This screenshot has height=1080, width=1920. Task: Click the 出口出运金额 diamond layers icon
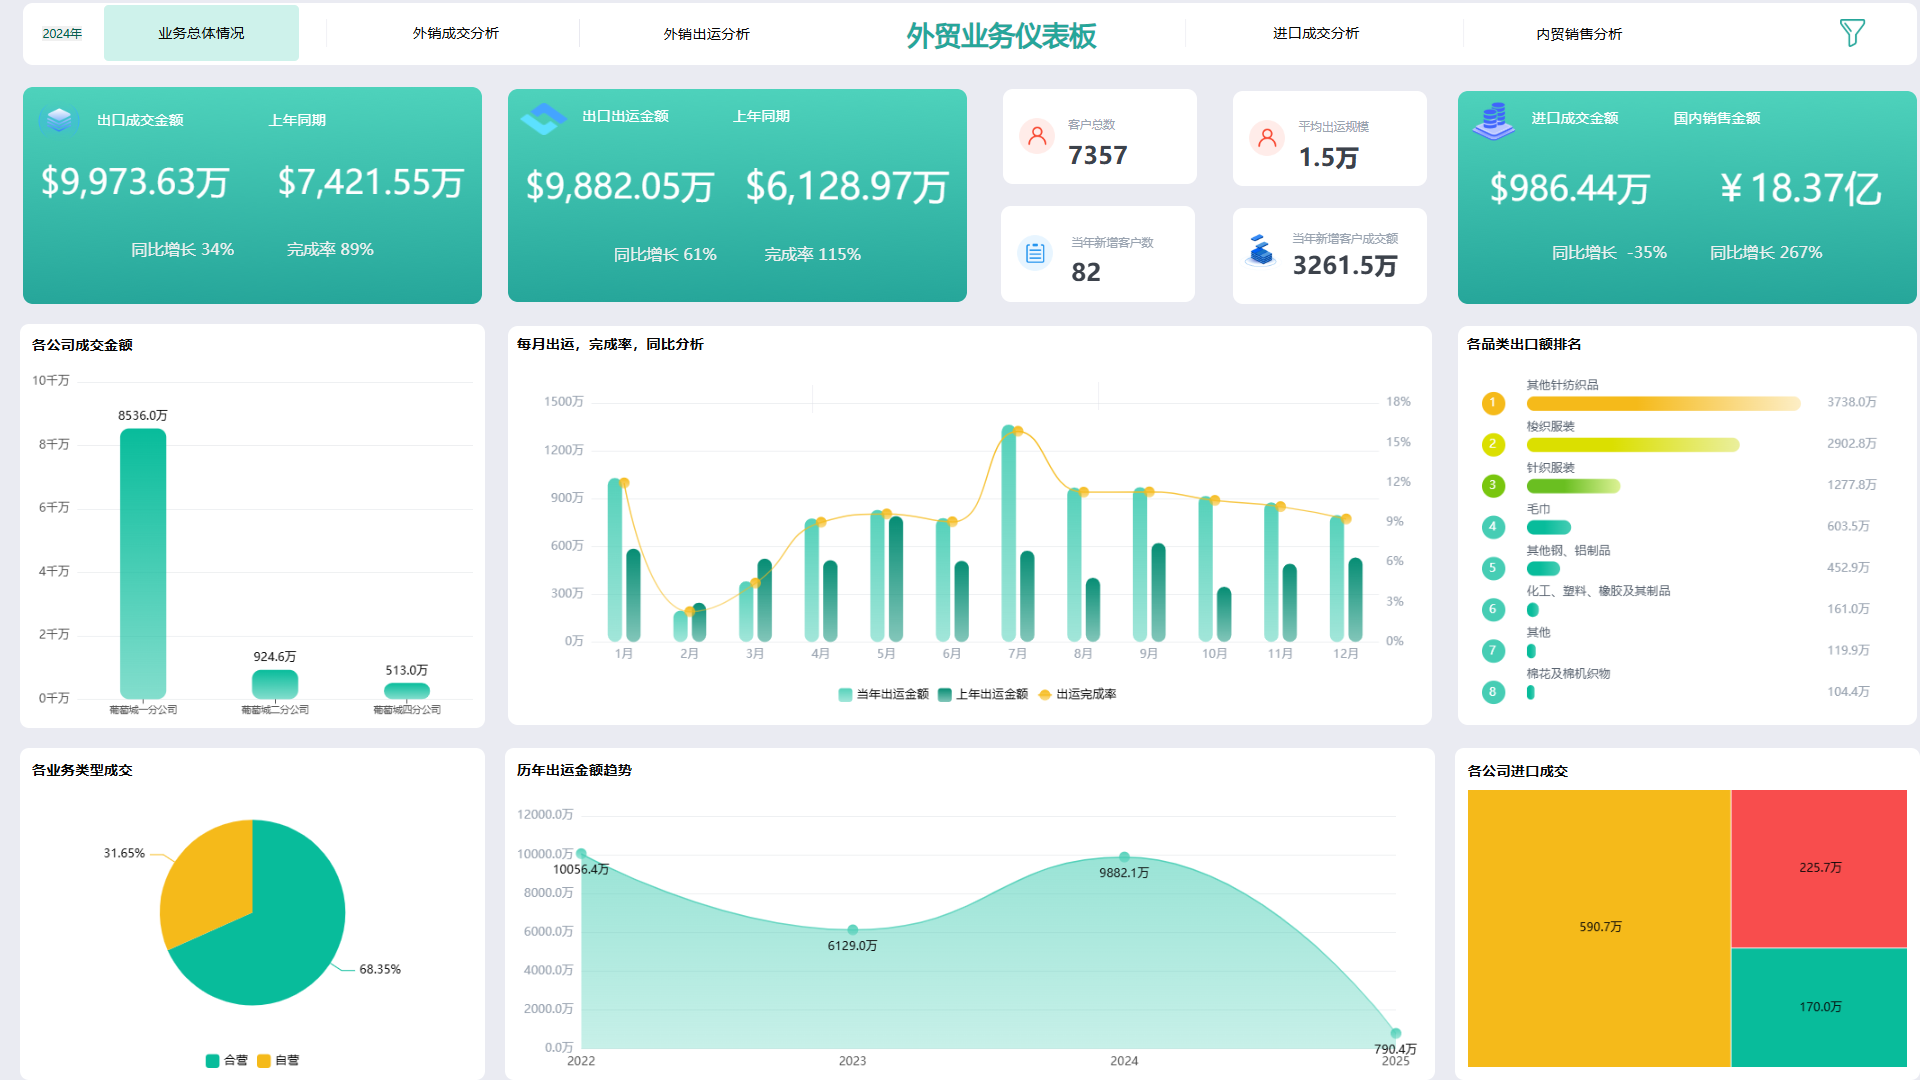pos(543,118)
